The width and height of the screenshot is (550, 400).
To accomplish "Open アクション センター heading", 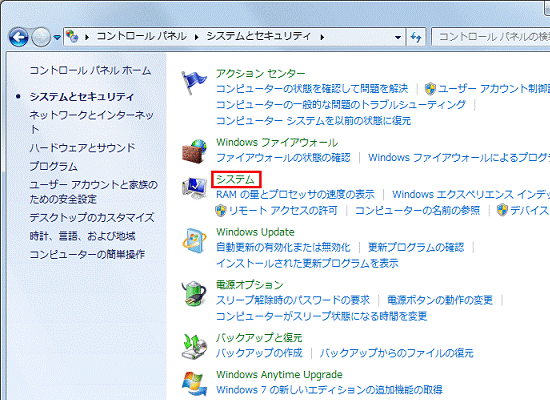I will click(260, 73).
